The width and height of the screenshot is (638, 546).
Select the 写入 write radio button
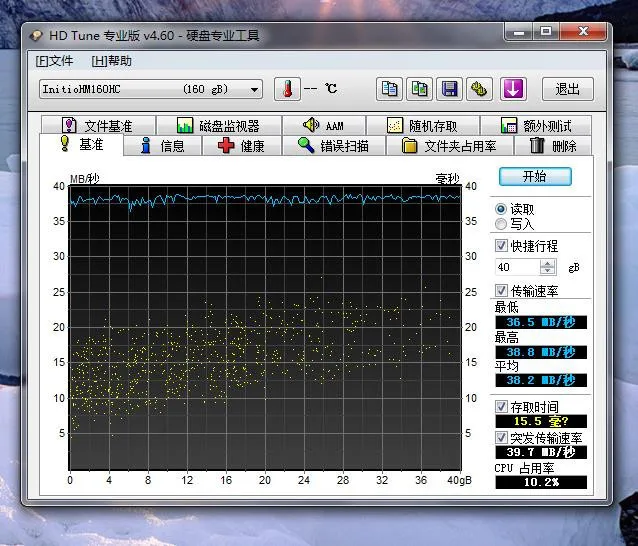(x=501, y=224)
